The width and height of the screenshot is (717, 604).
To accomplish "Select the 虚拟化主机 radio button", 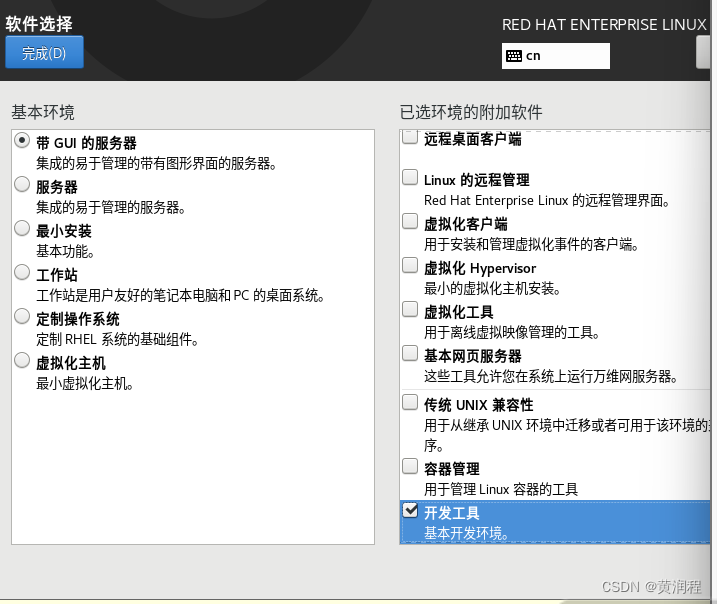I will (x=22, y=360).
